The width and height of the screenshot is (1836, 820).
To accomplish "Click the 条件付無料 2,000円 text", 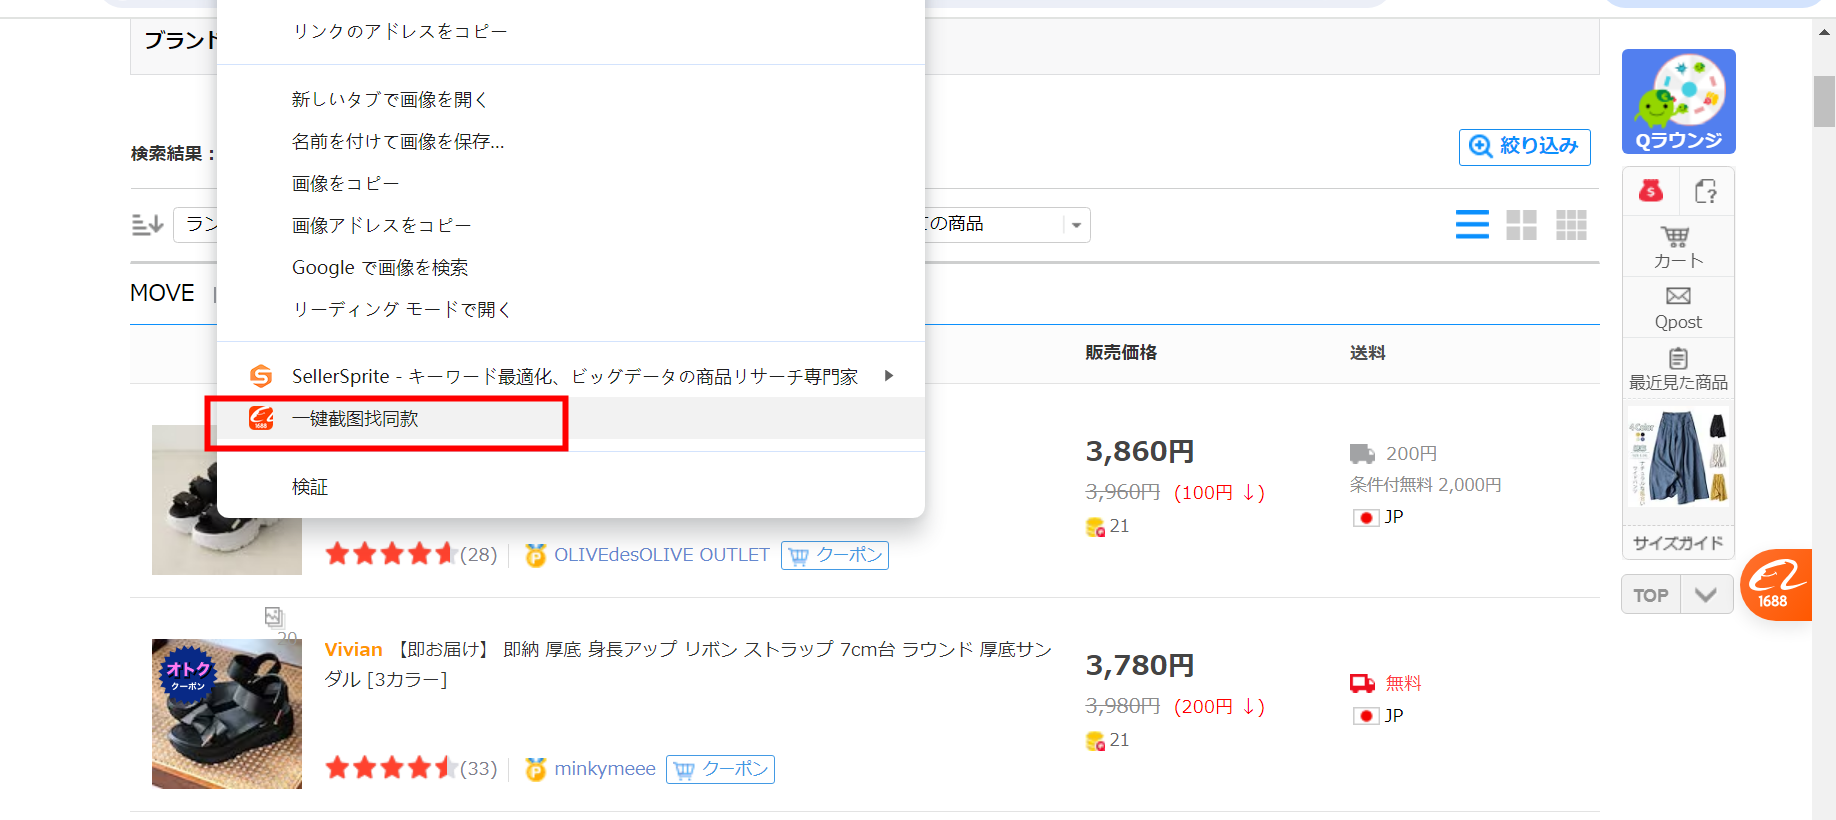I will (1425, 485).
